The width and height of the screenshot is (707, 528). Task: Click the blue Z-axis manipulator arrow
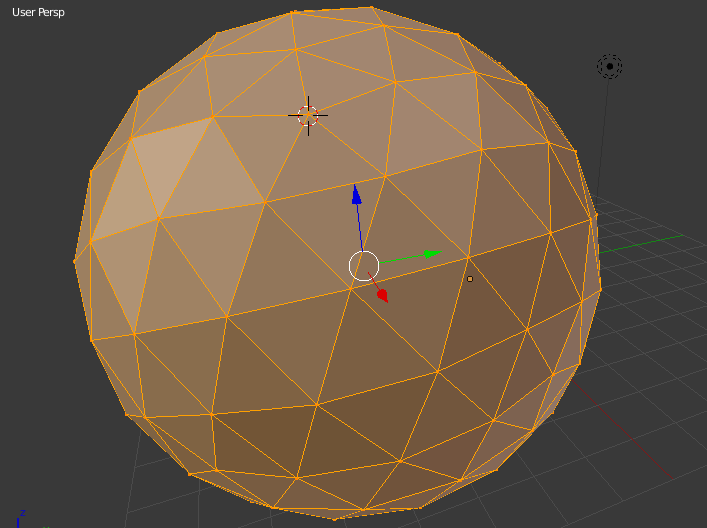pyautogui.click(x=357, y=195)
